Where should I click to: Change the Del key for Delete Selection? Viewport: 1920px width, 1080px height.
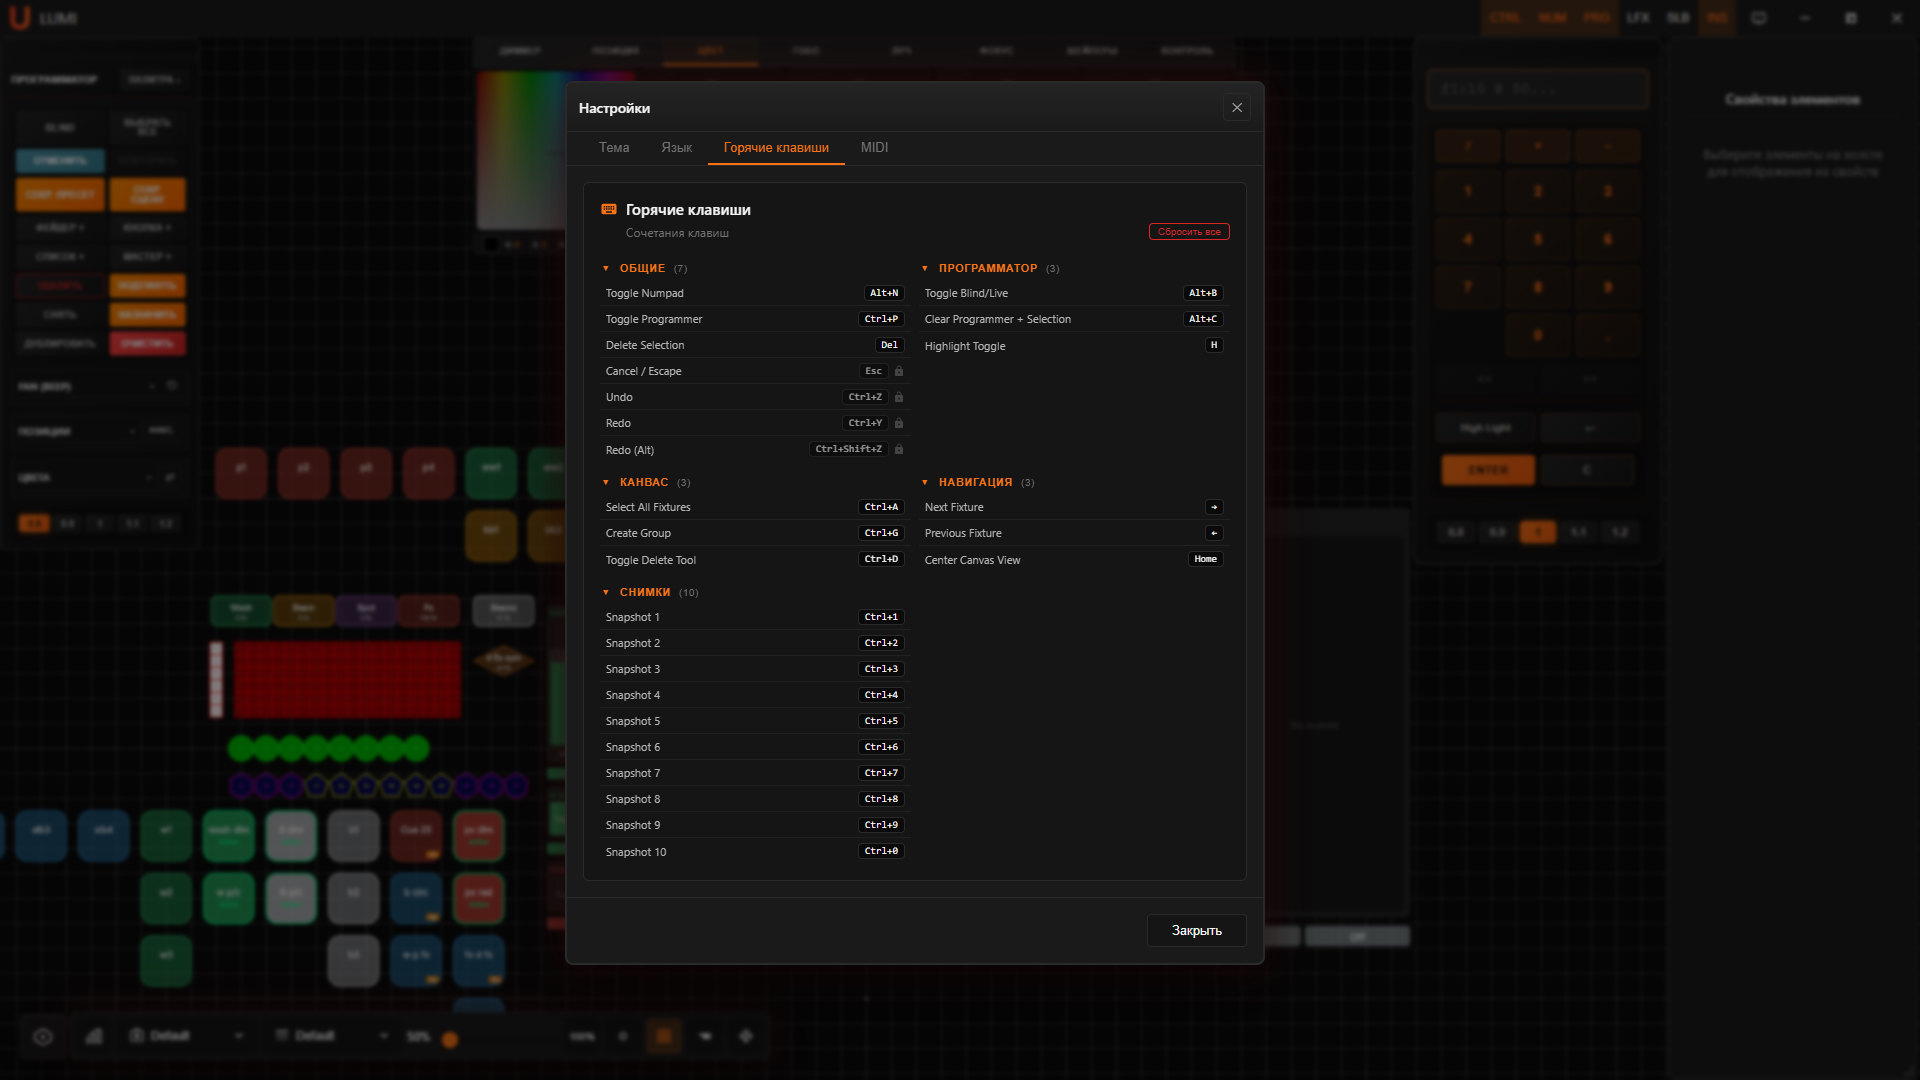889,345
